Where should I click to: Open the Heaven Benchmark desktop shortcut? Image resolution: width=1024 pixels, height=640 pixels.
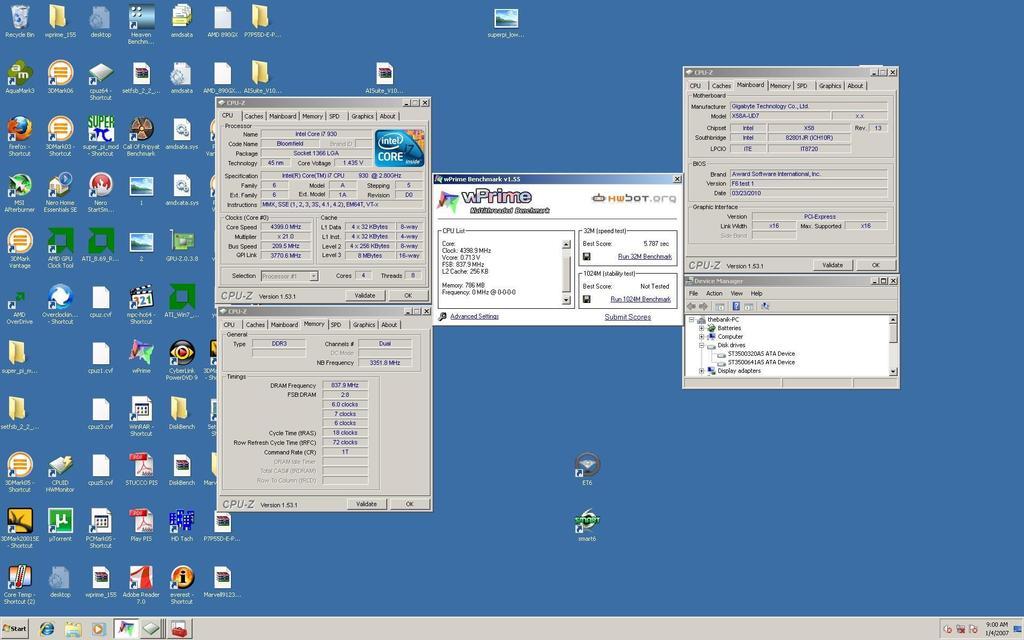click(141, 24)
